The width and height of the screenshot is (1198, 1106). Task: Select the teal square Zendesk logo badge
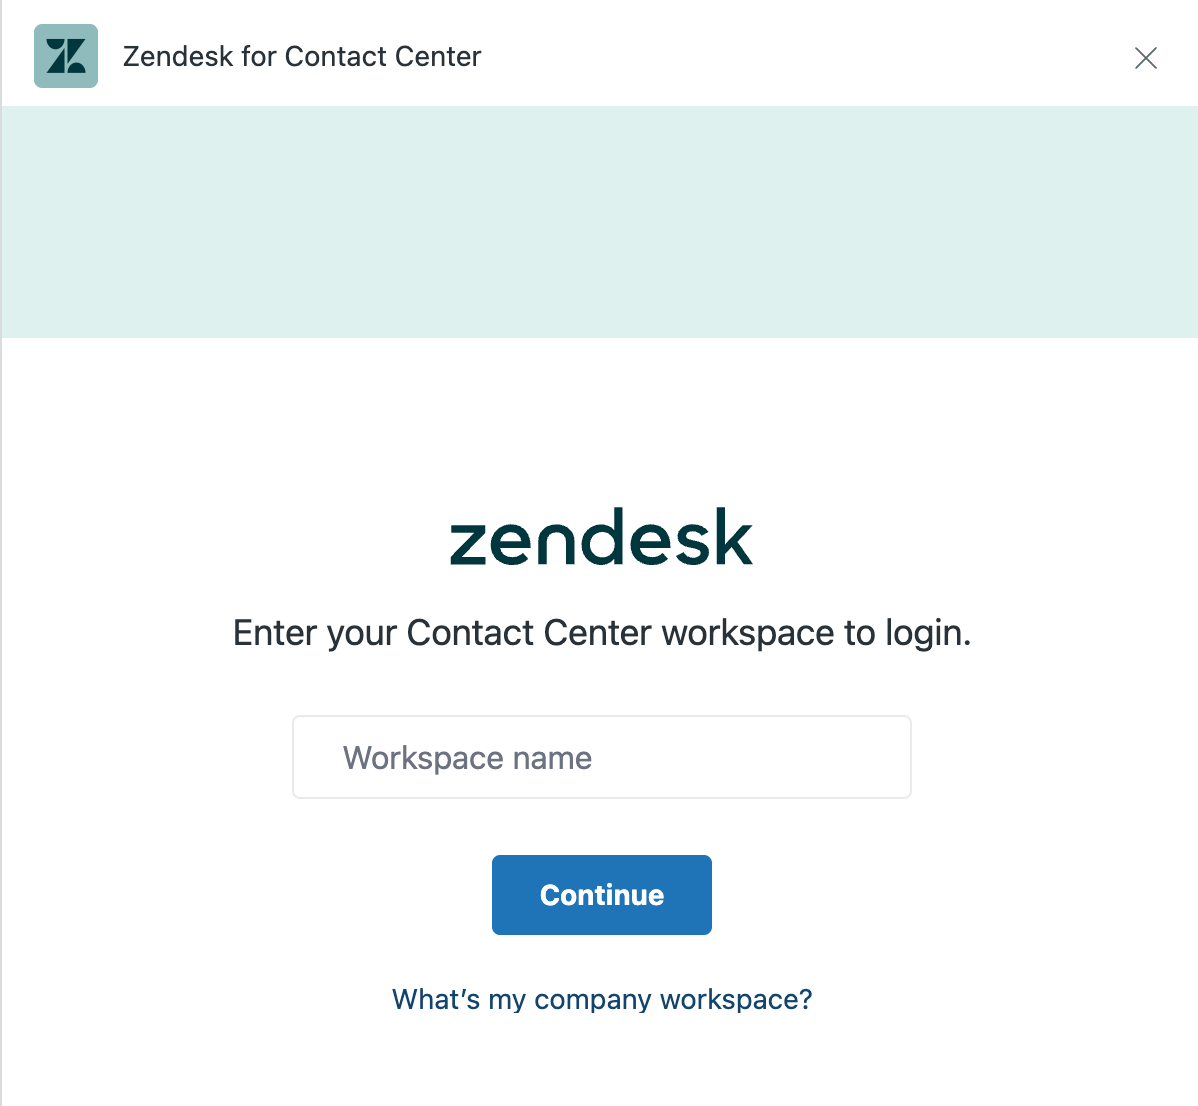[x=66, y=56]
